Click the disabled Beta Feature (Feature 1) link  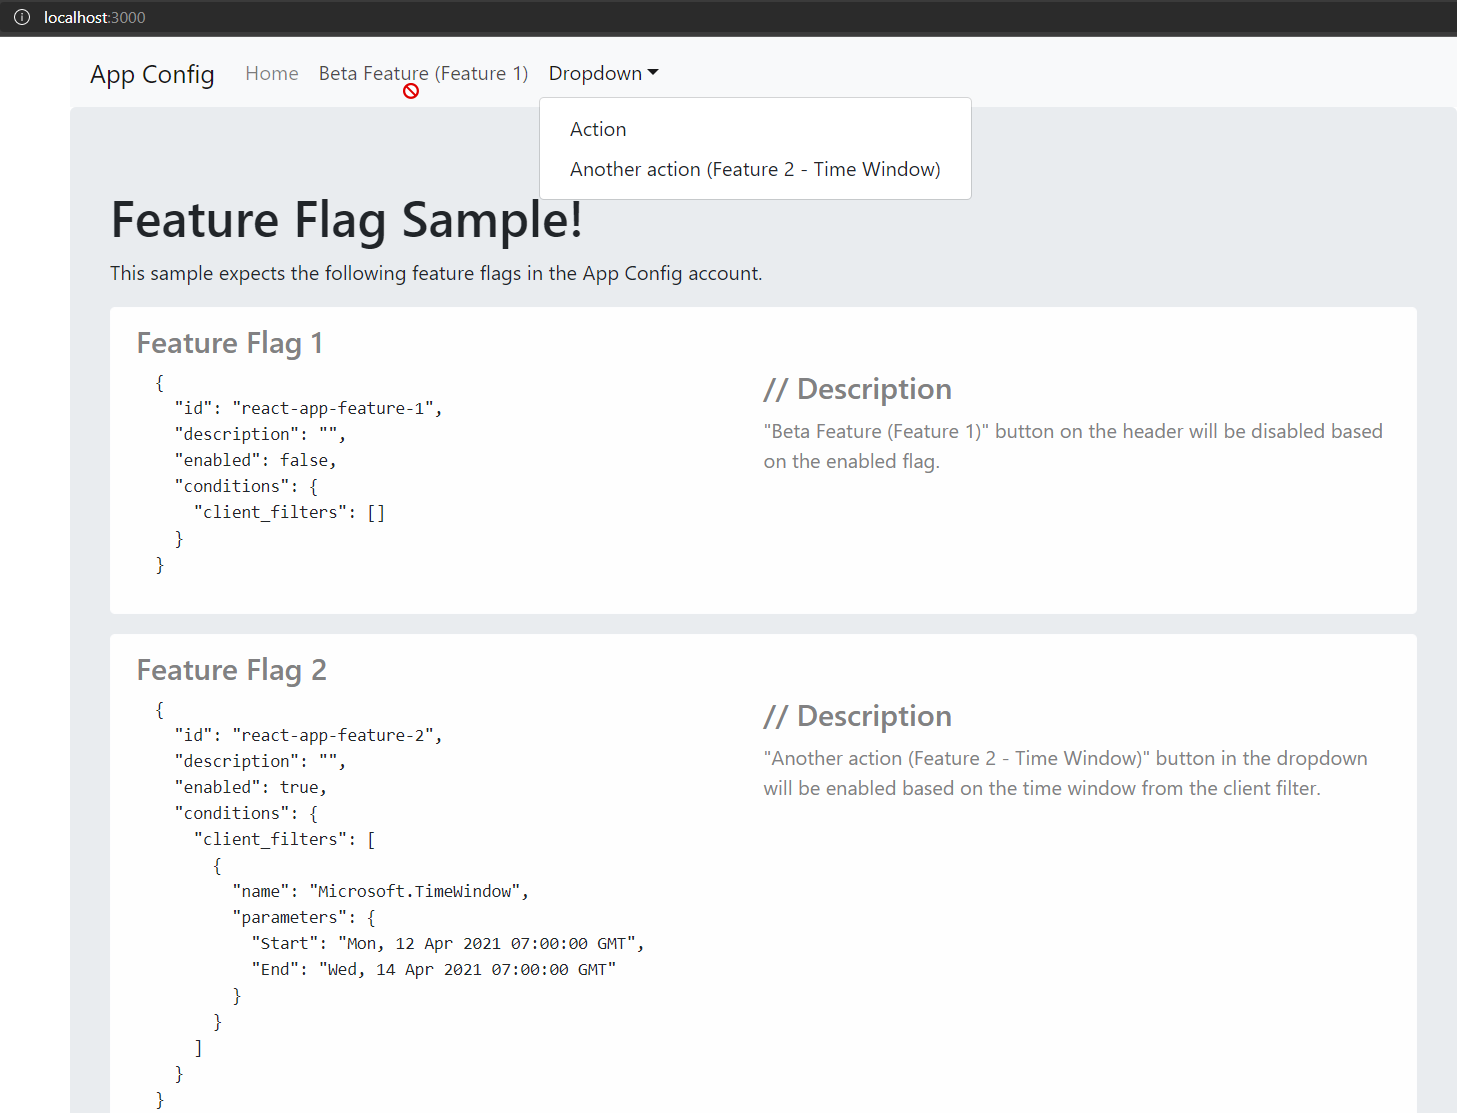423,73
